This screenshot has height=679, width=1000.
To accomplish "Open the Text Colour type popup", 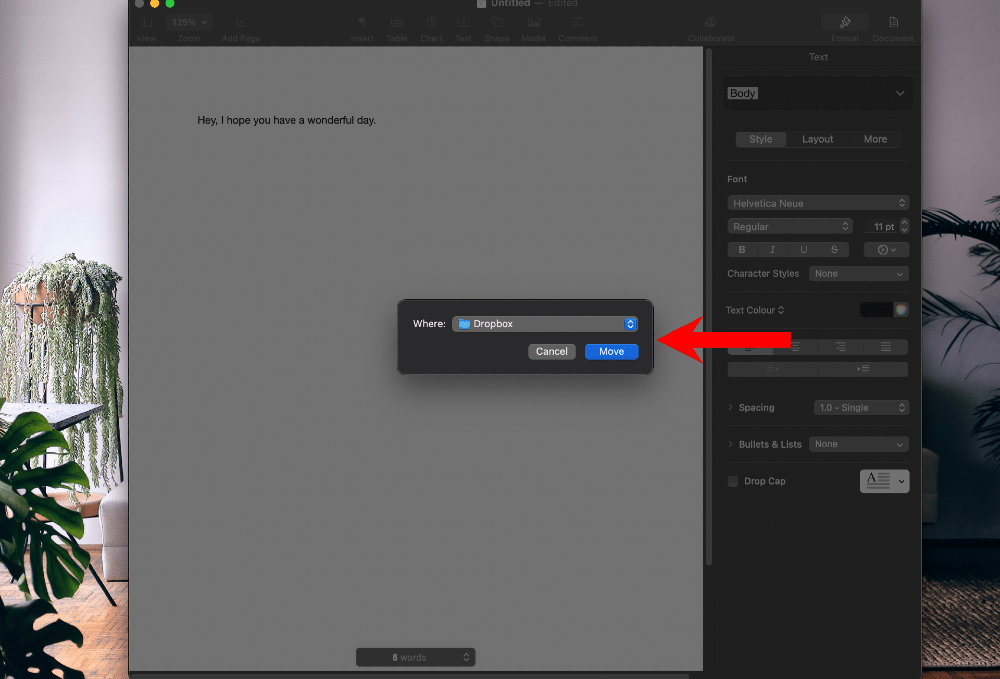I will point(755,310).
